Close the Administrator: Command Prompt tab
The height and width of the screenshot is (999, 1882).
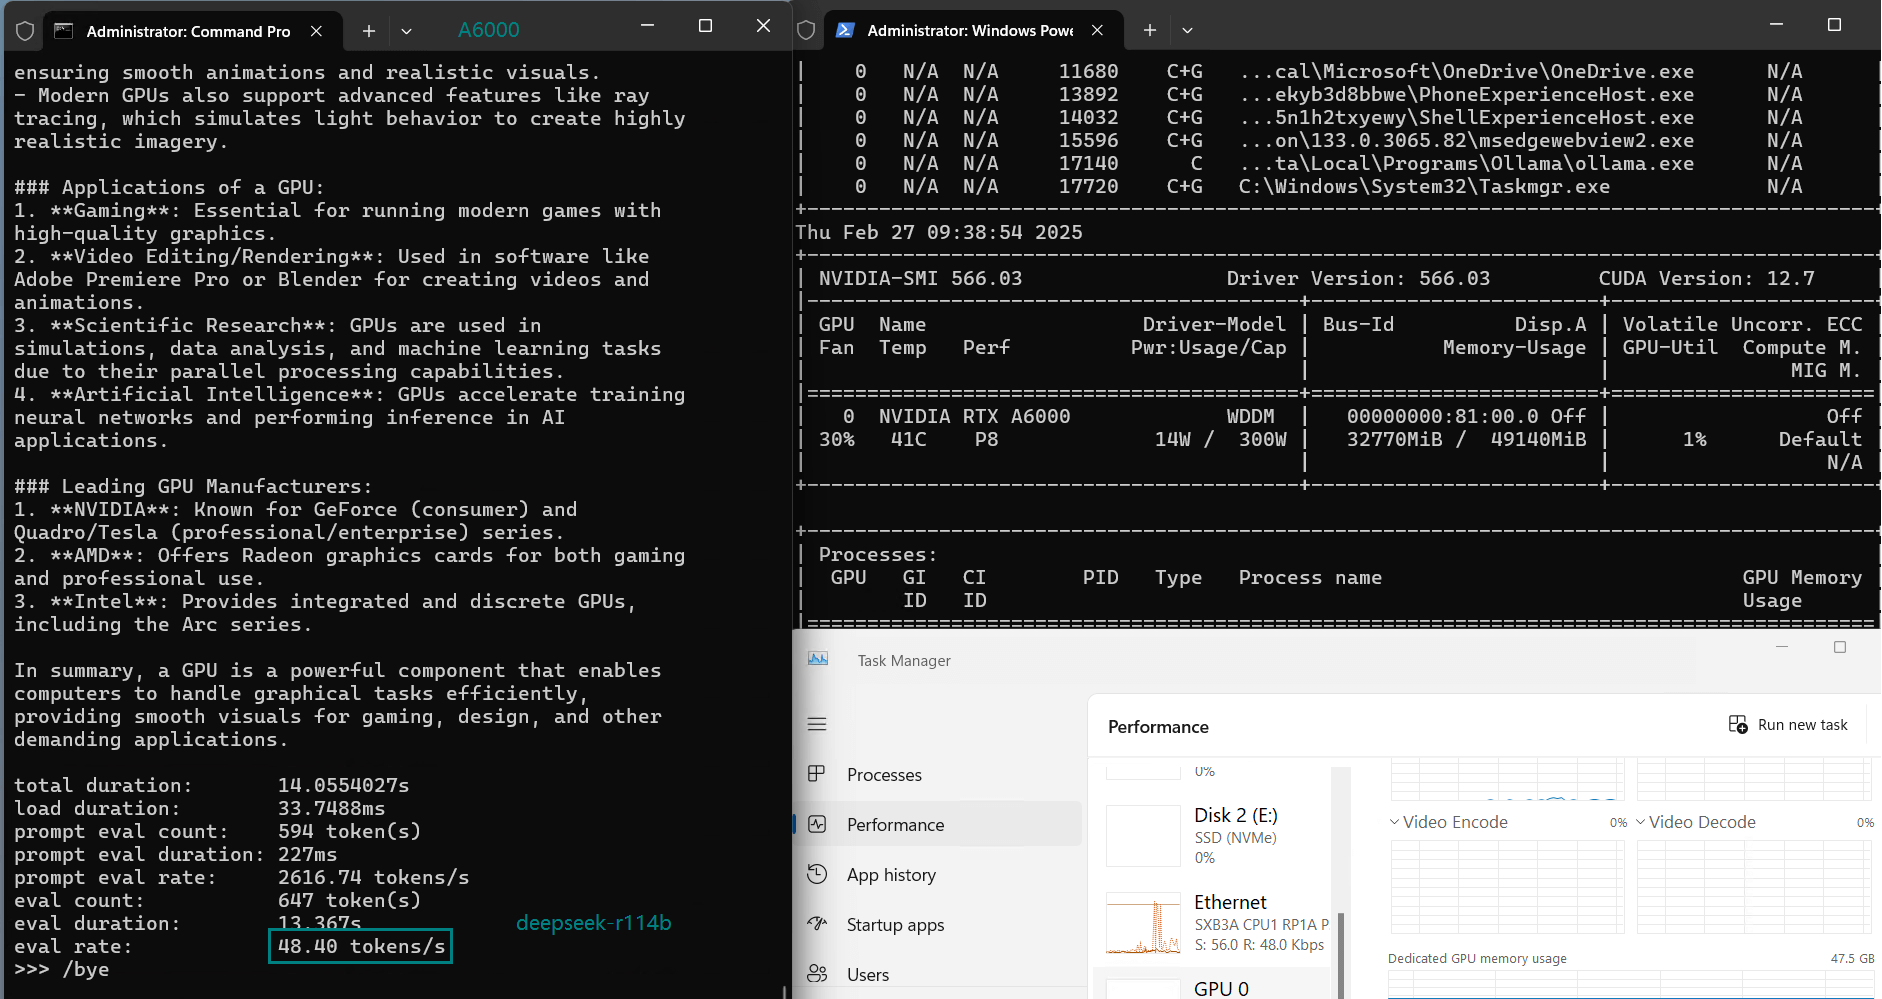316,31
